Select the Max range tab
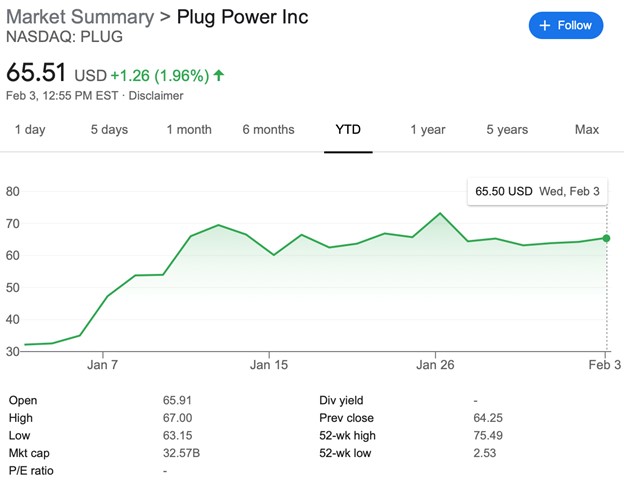The height and width of the screenshot is (501, 624). pos(587,130)
